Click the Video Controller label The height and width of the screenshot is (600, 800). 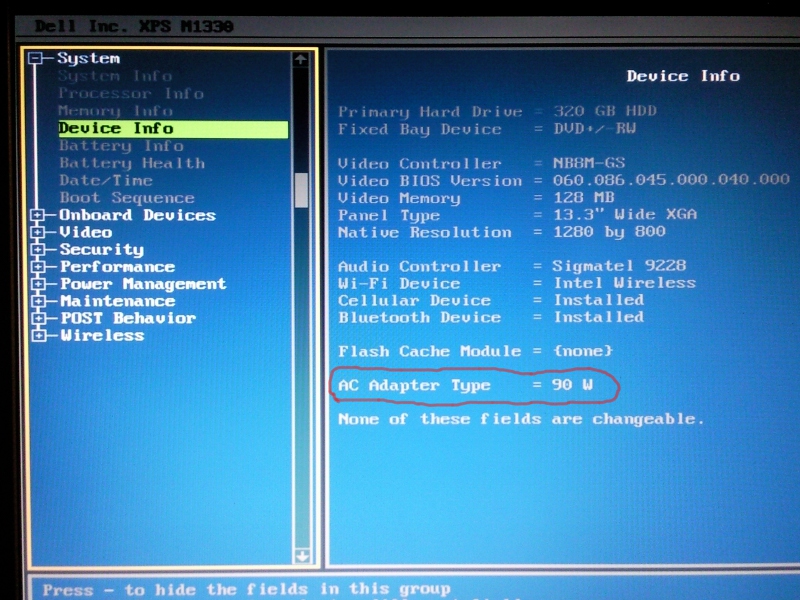pos(419,164)
